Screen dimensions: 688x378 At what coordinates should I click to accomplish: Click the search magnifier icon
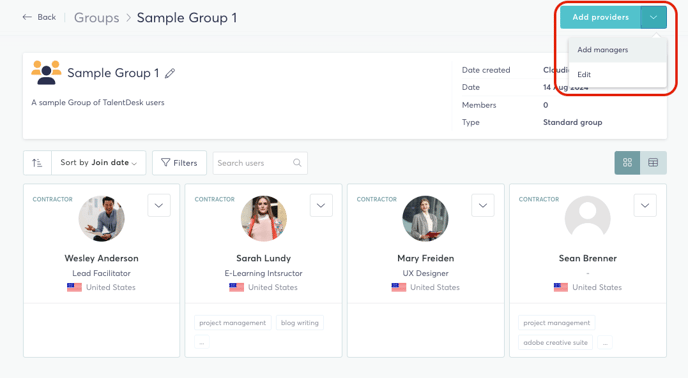[x=297, y=162]
